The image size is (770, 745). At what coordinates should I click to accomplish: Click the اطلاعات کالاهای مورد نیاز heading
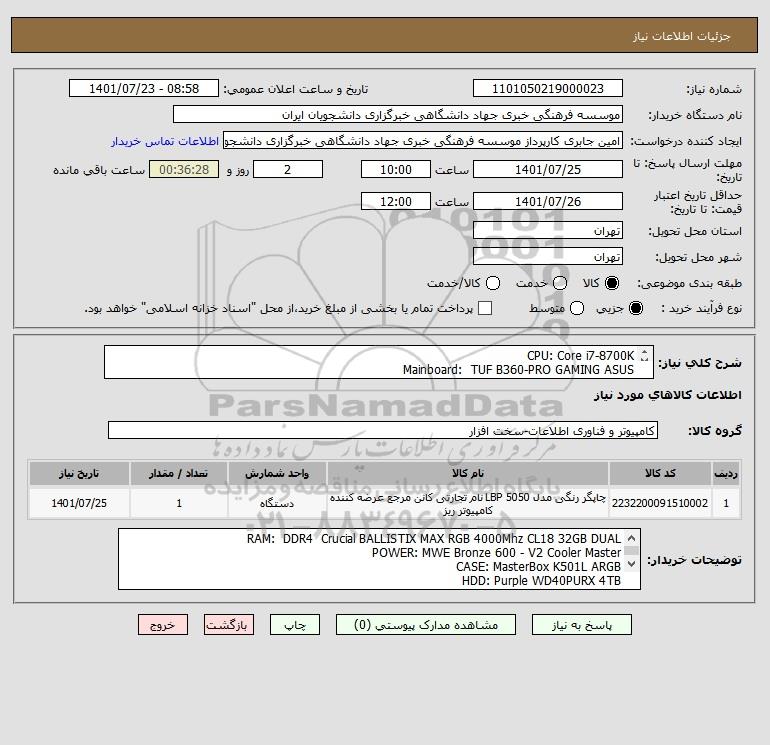[x=668, y=395]
